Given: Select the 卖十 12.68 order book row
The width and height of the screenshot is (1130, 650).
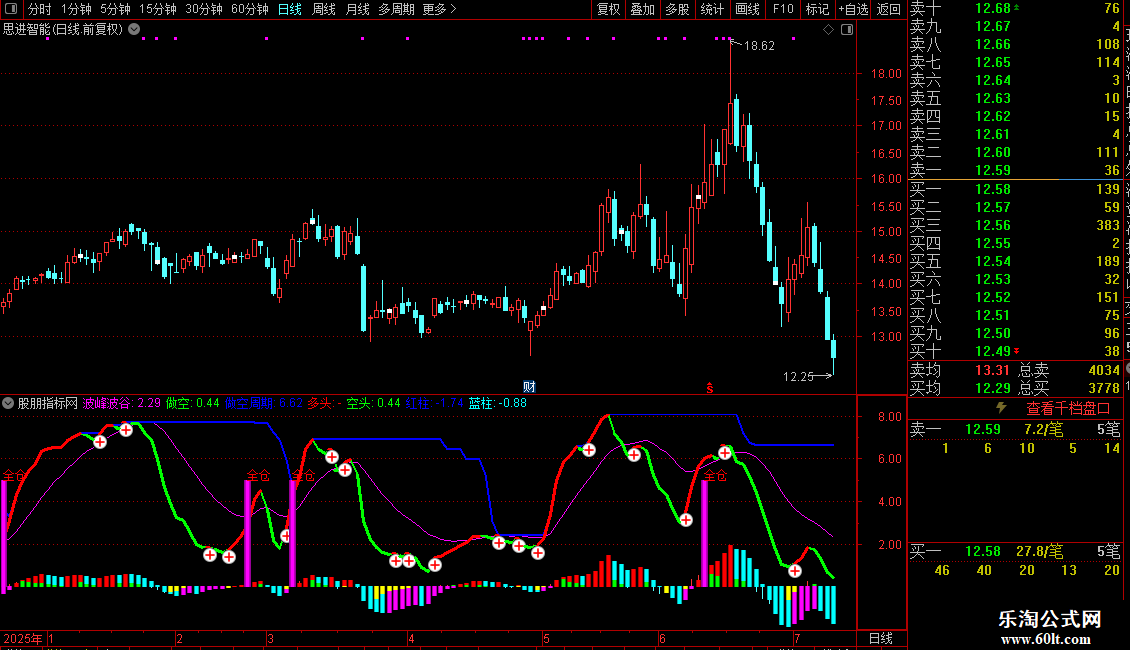Looking at the screenshot, I should tap(1015, 9).
